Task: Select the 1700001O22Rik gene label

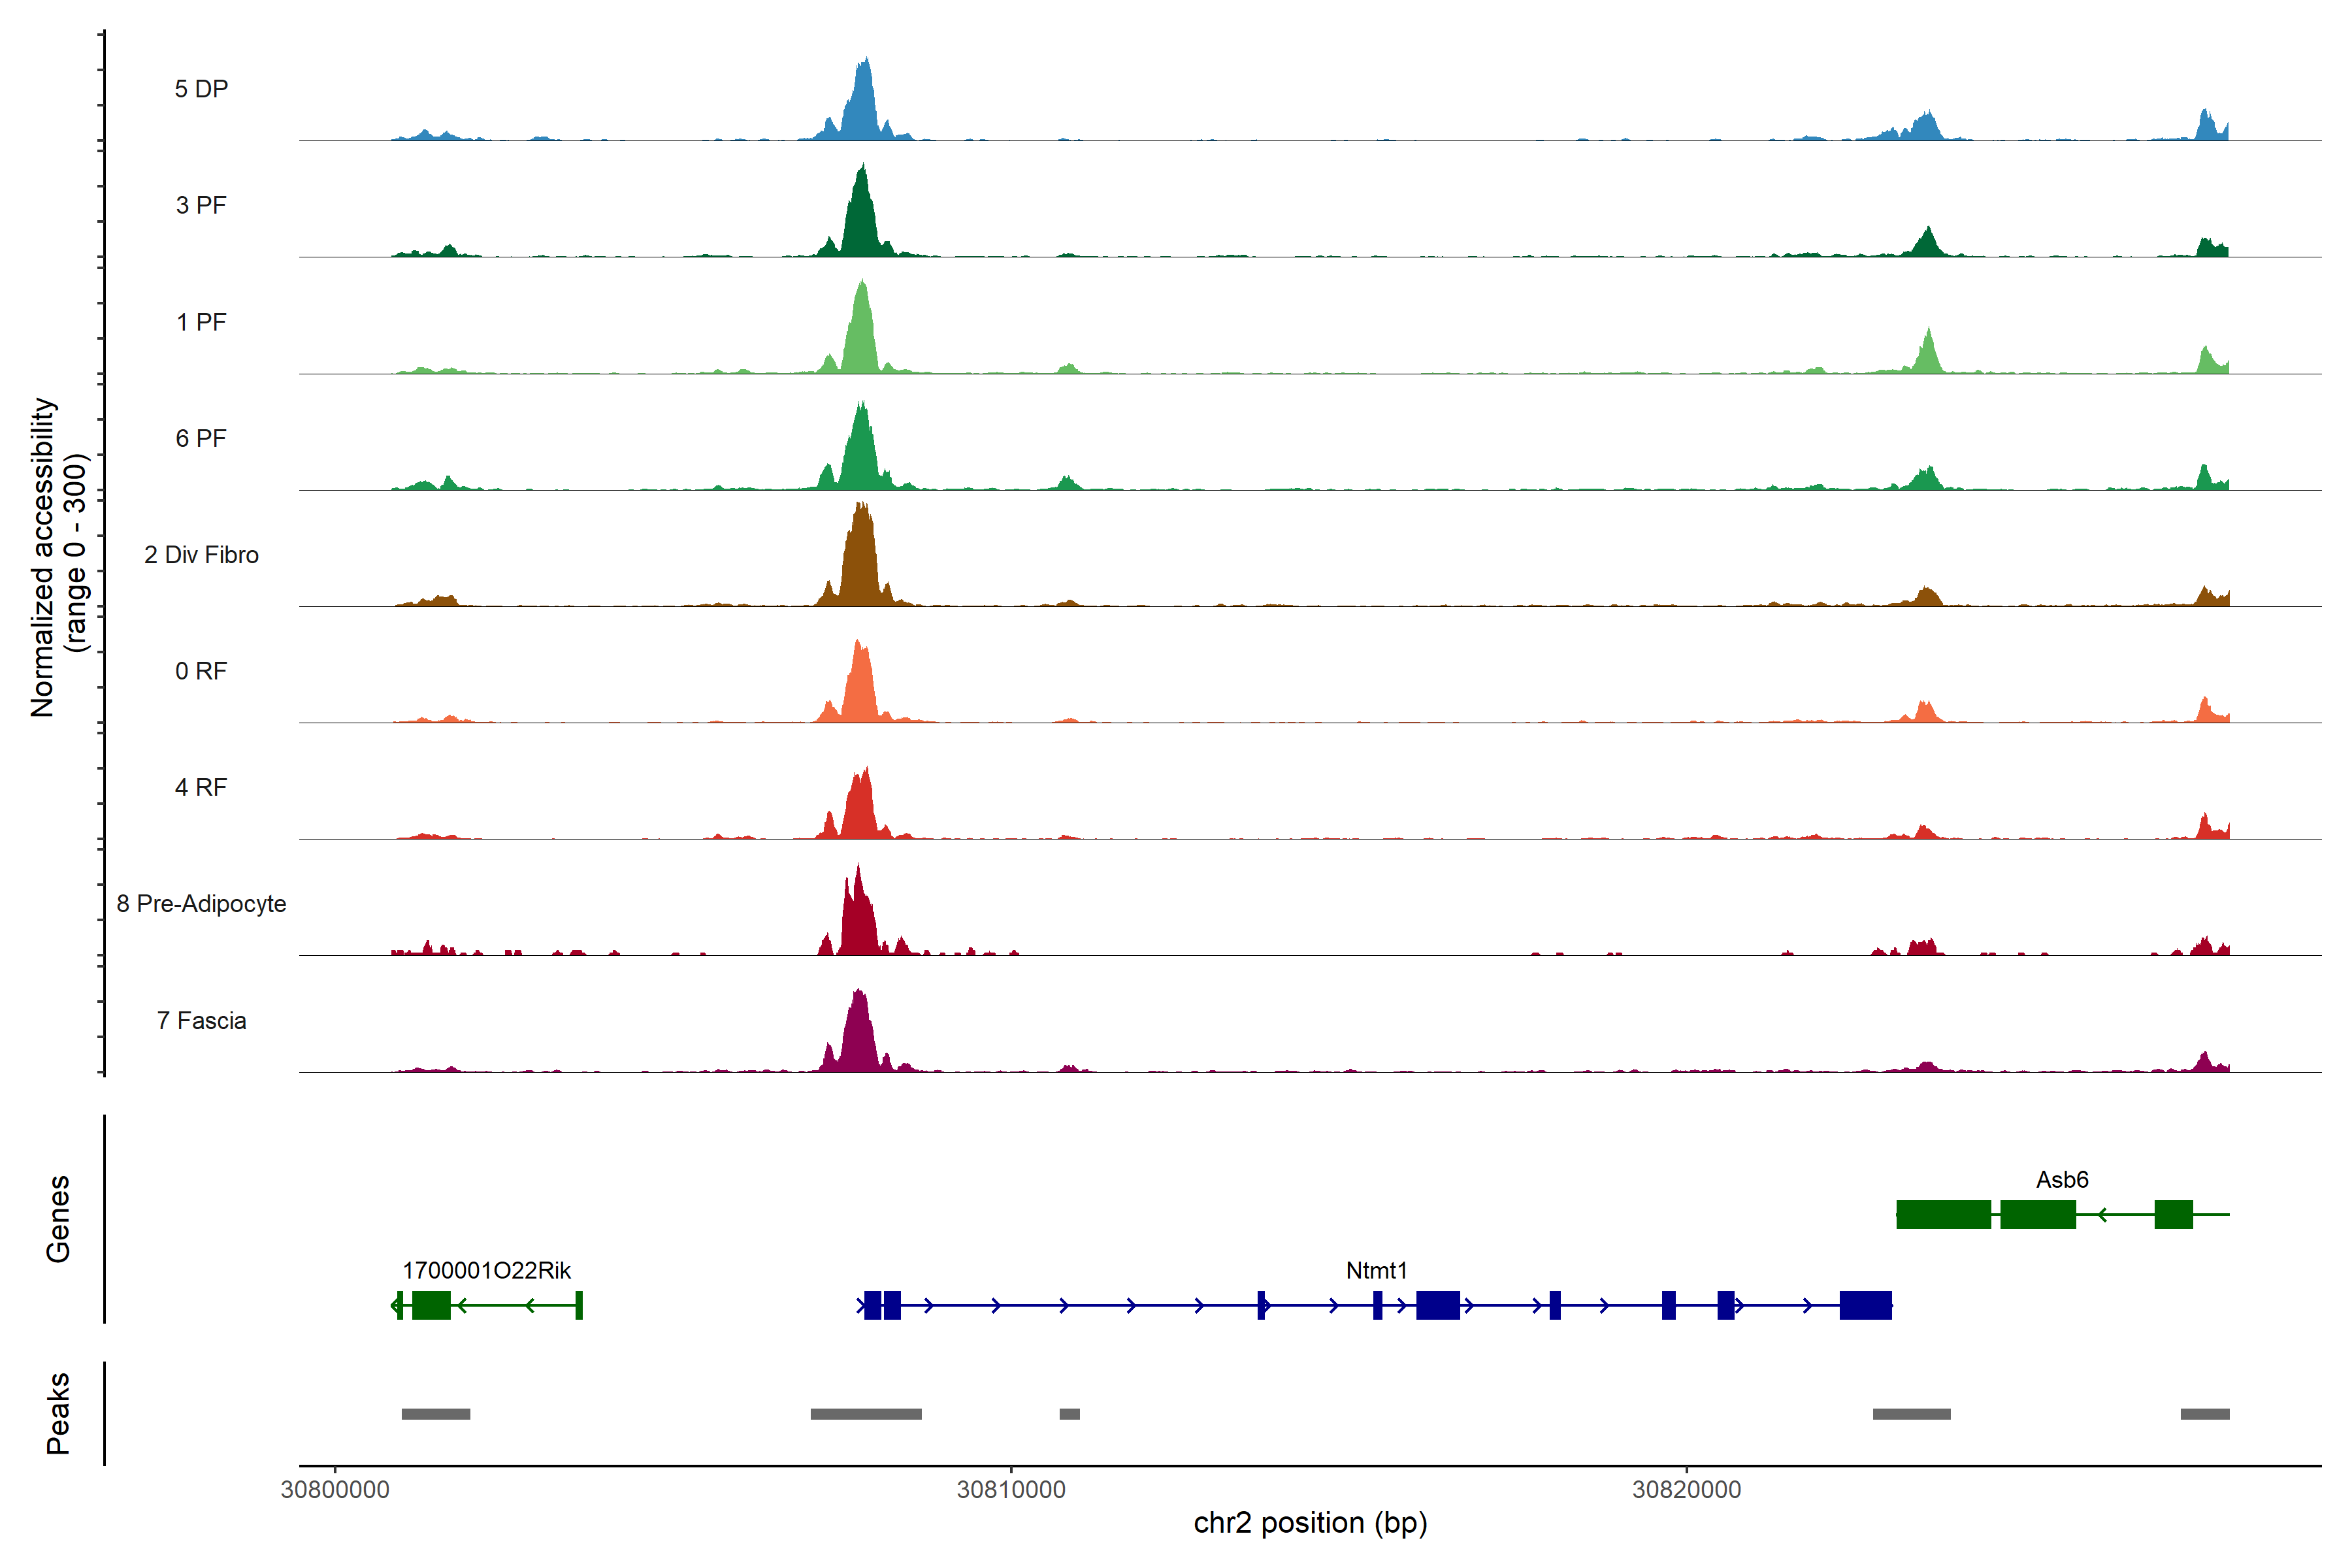Action: coord(486,1270)
